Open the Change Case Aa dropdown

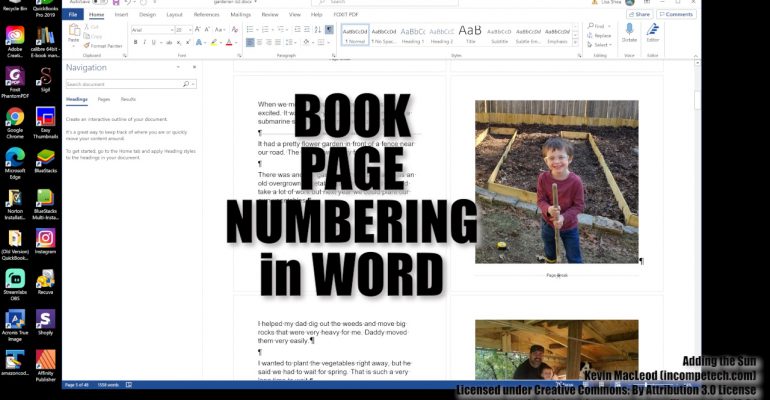pyautogui.click(x=220, y=30)
